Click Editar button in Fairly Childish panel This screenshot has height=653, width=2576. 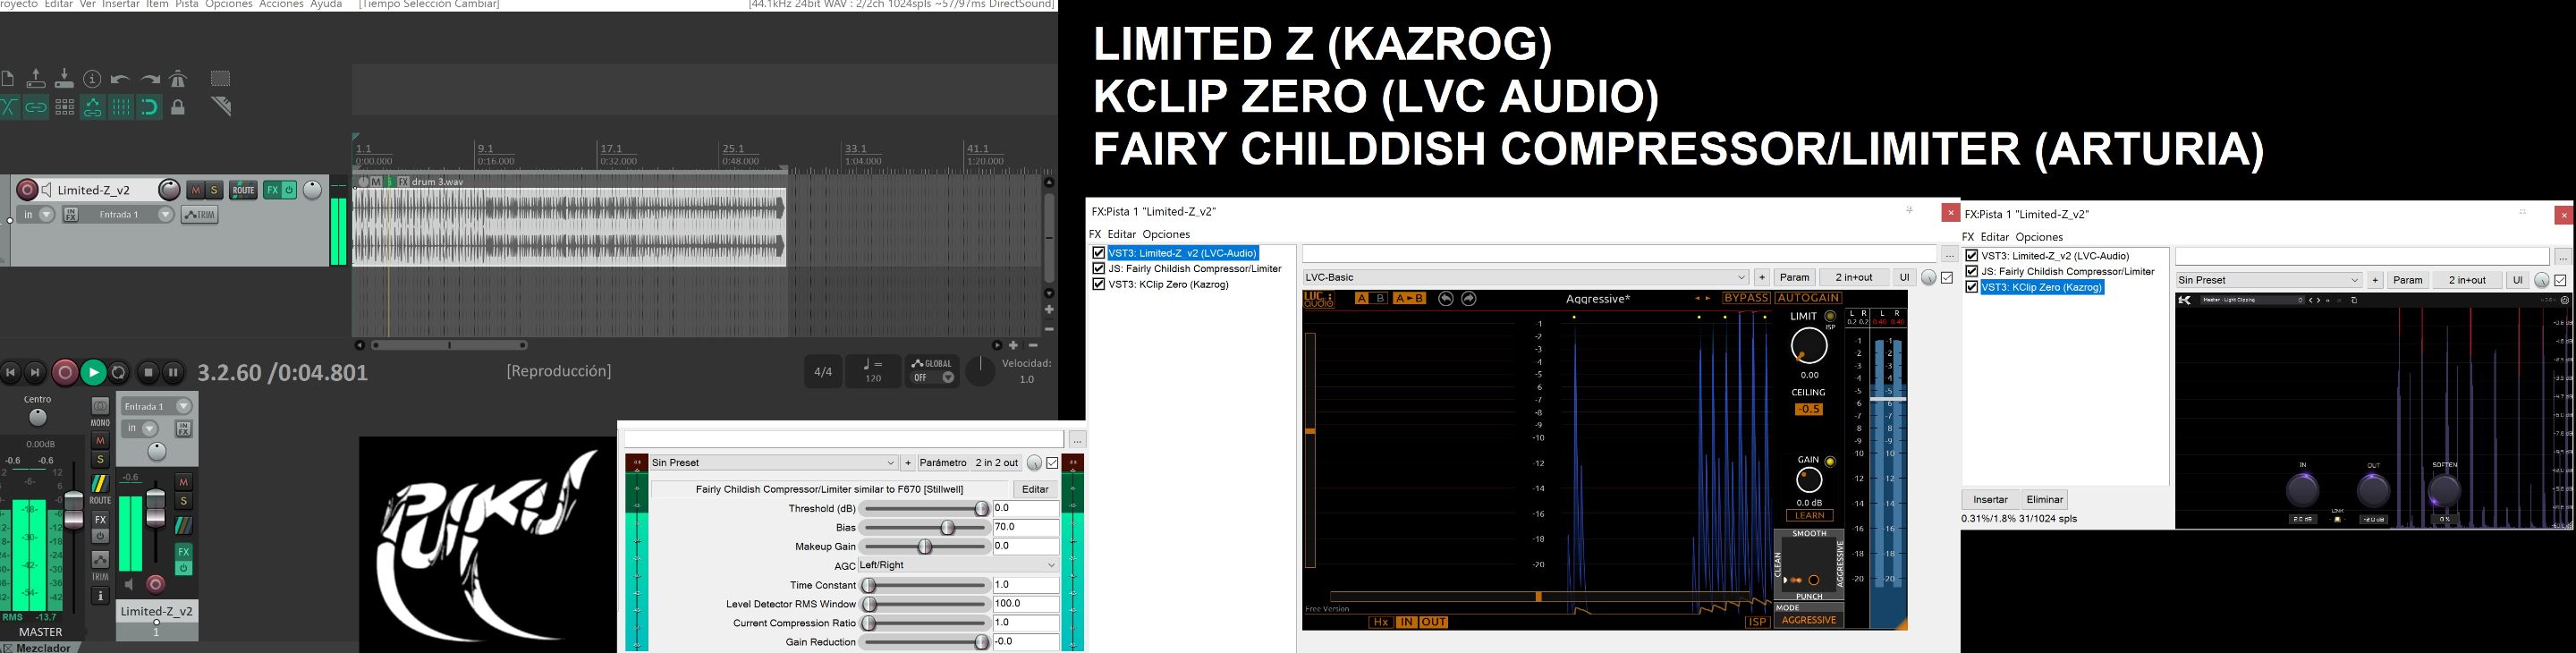point(1035,489)
